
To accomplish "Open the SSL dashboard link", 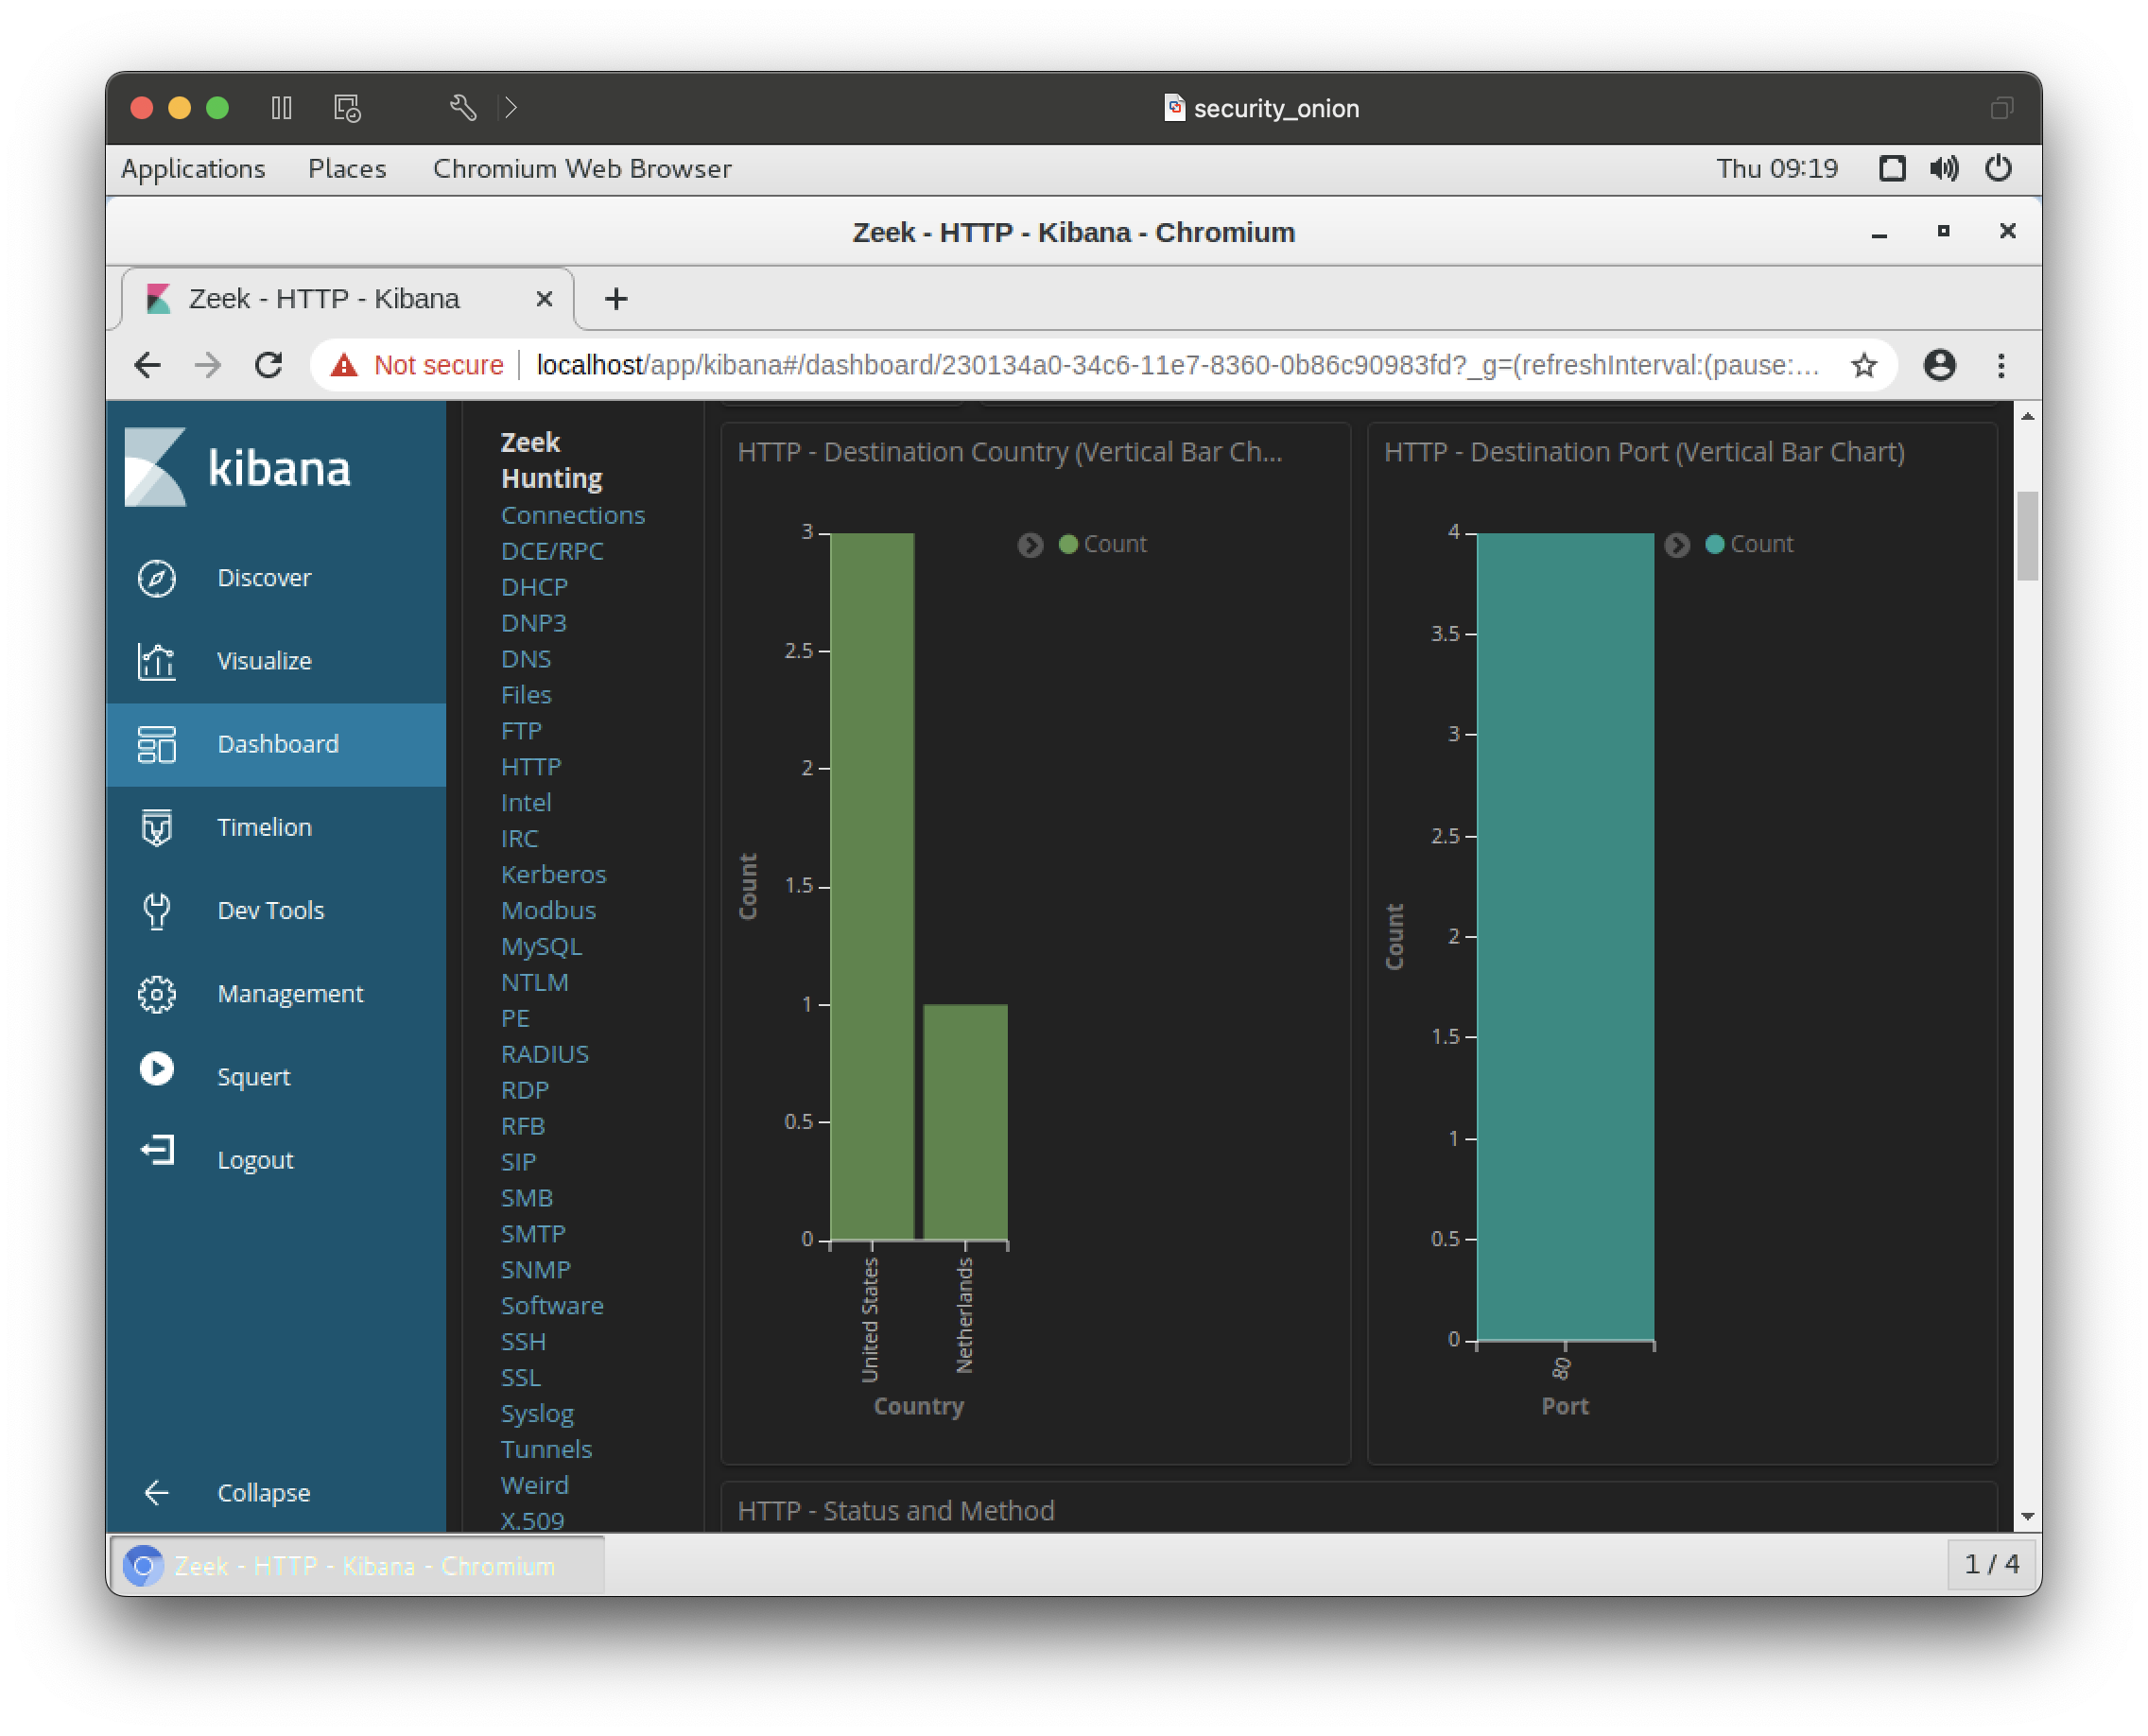I will point(521,1377).
